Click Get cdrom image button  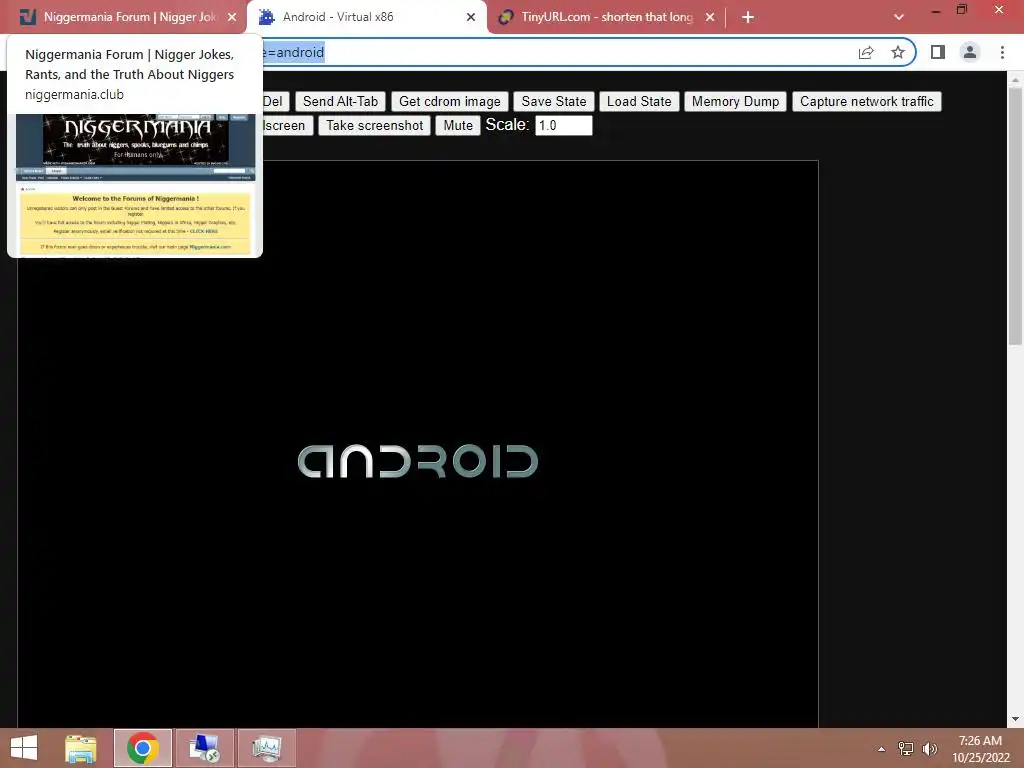[x=449, y=101]
